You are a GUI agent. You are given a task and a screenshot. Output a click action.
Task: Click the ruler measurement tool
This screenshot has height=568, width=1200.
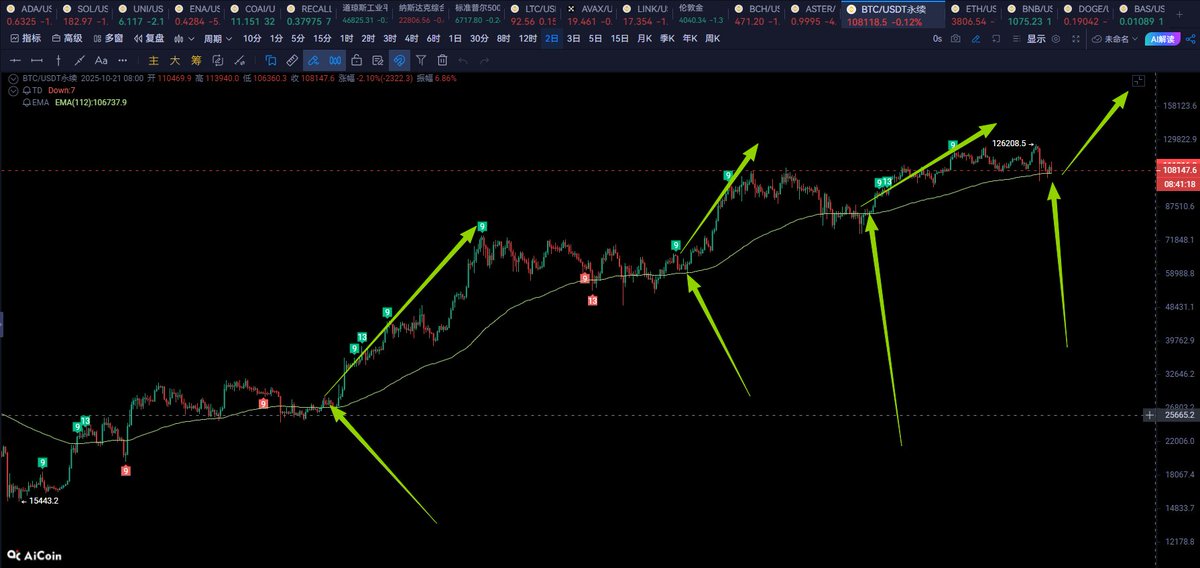[x=291, y=60]
